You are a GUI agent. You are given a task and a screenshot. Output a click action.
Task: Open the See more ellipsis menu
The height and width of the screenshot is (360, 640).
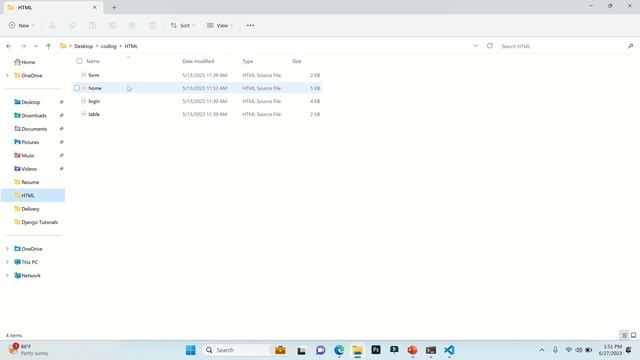pos(250,26)
